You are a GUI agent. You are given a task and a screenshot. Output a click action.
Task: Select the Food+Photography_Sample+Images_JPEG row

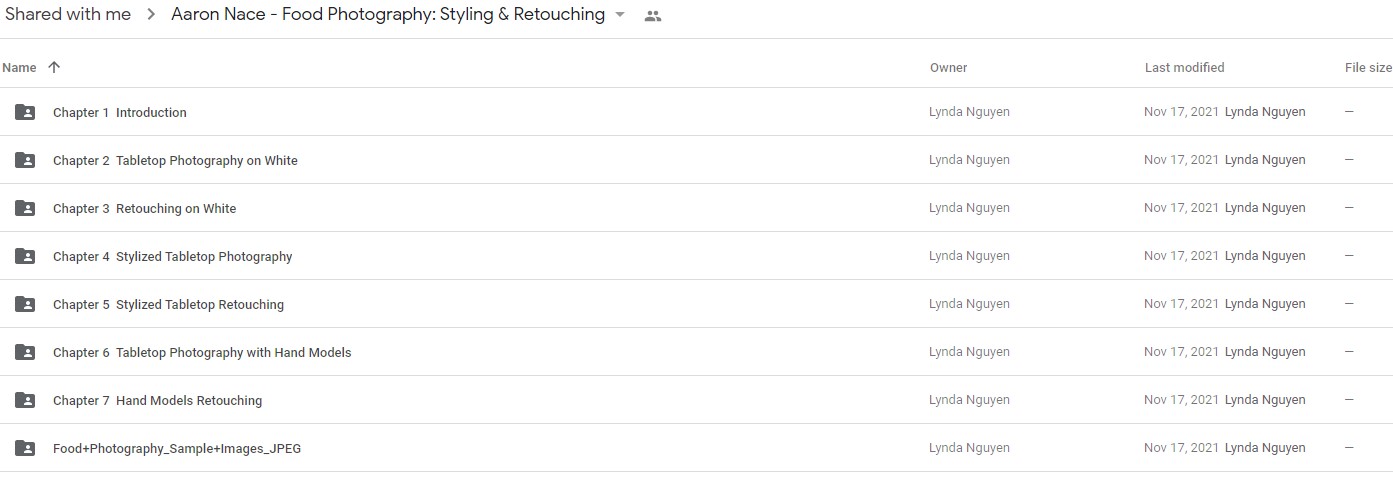[696, 448]
